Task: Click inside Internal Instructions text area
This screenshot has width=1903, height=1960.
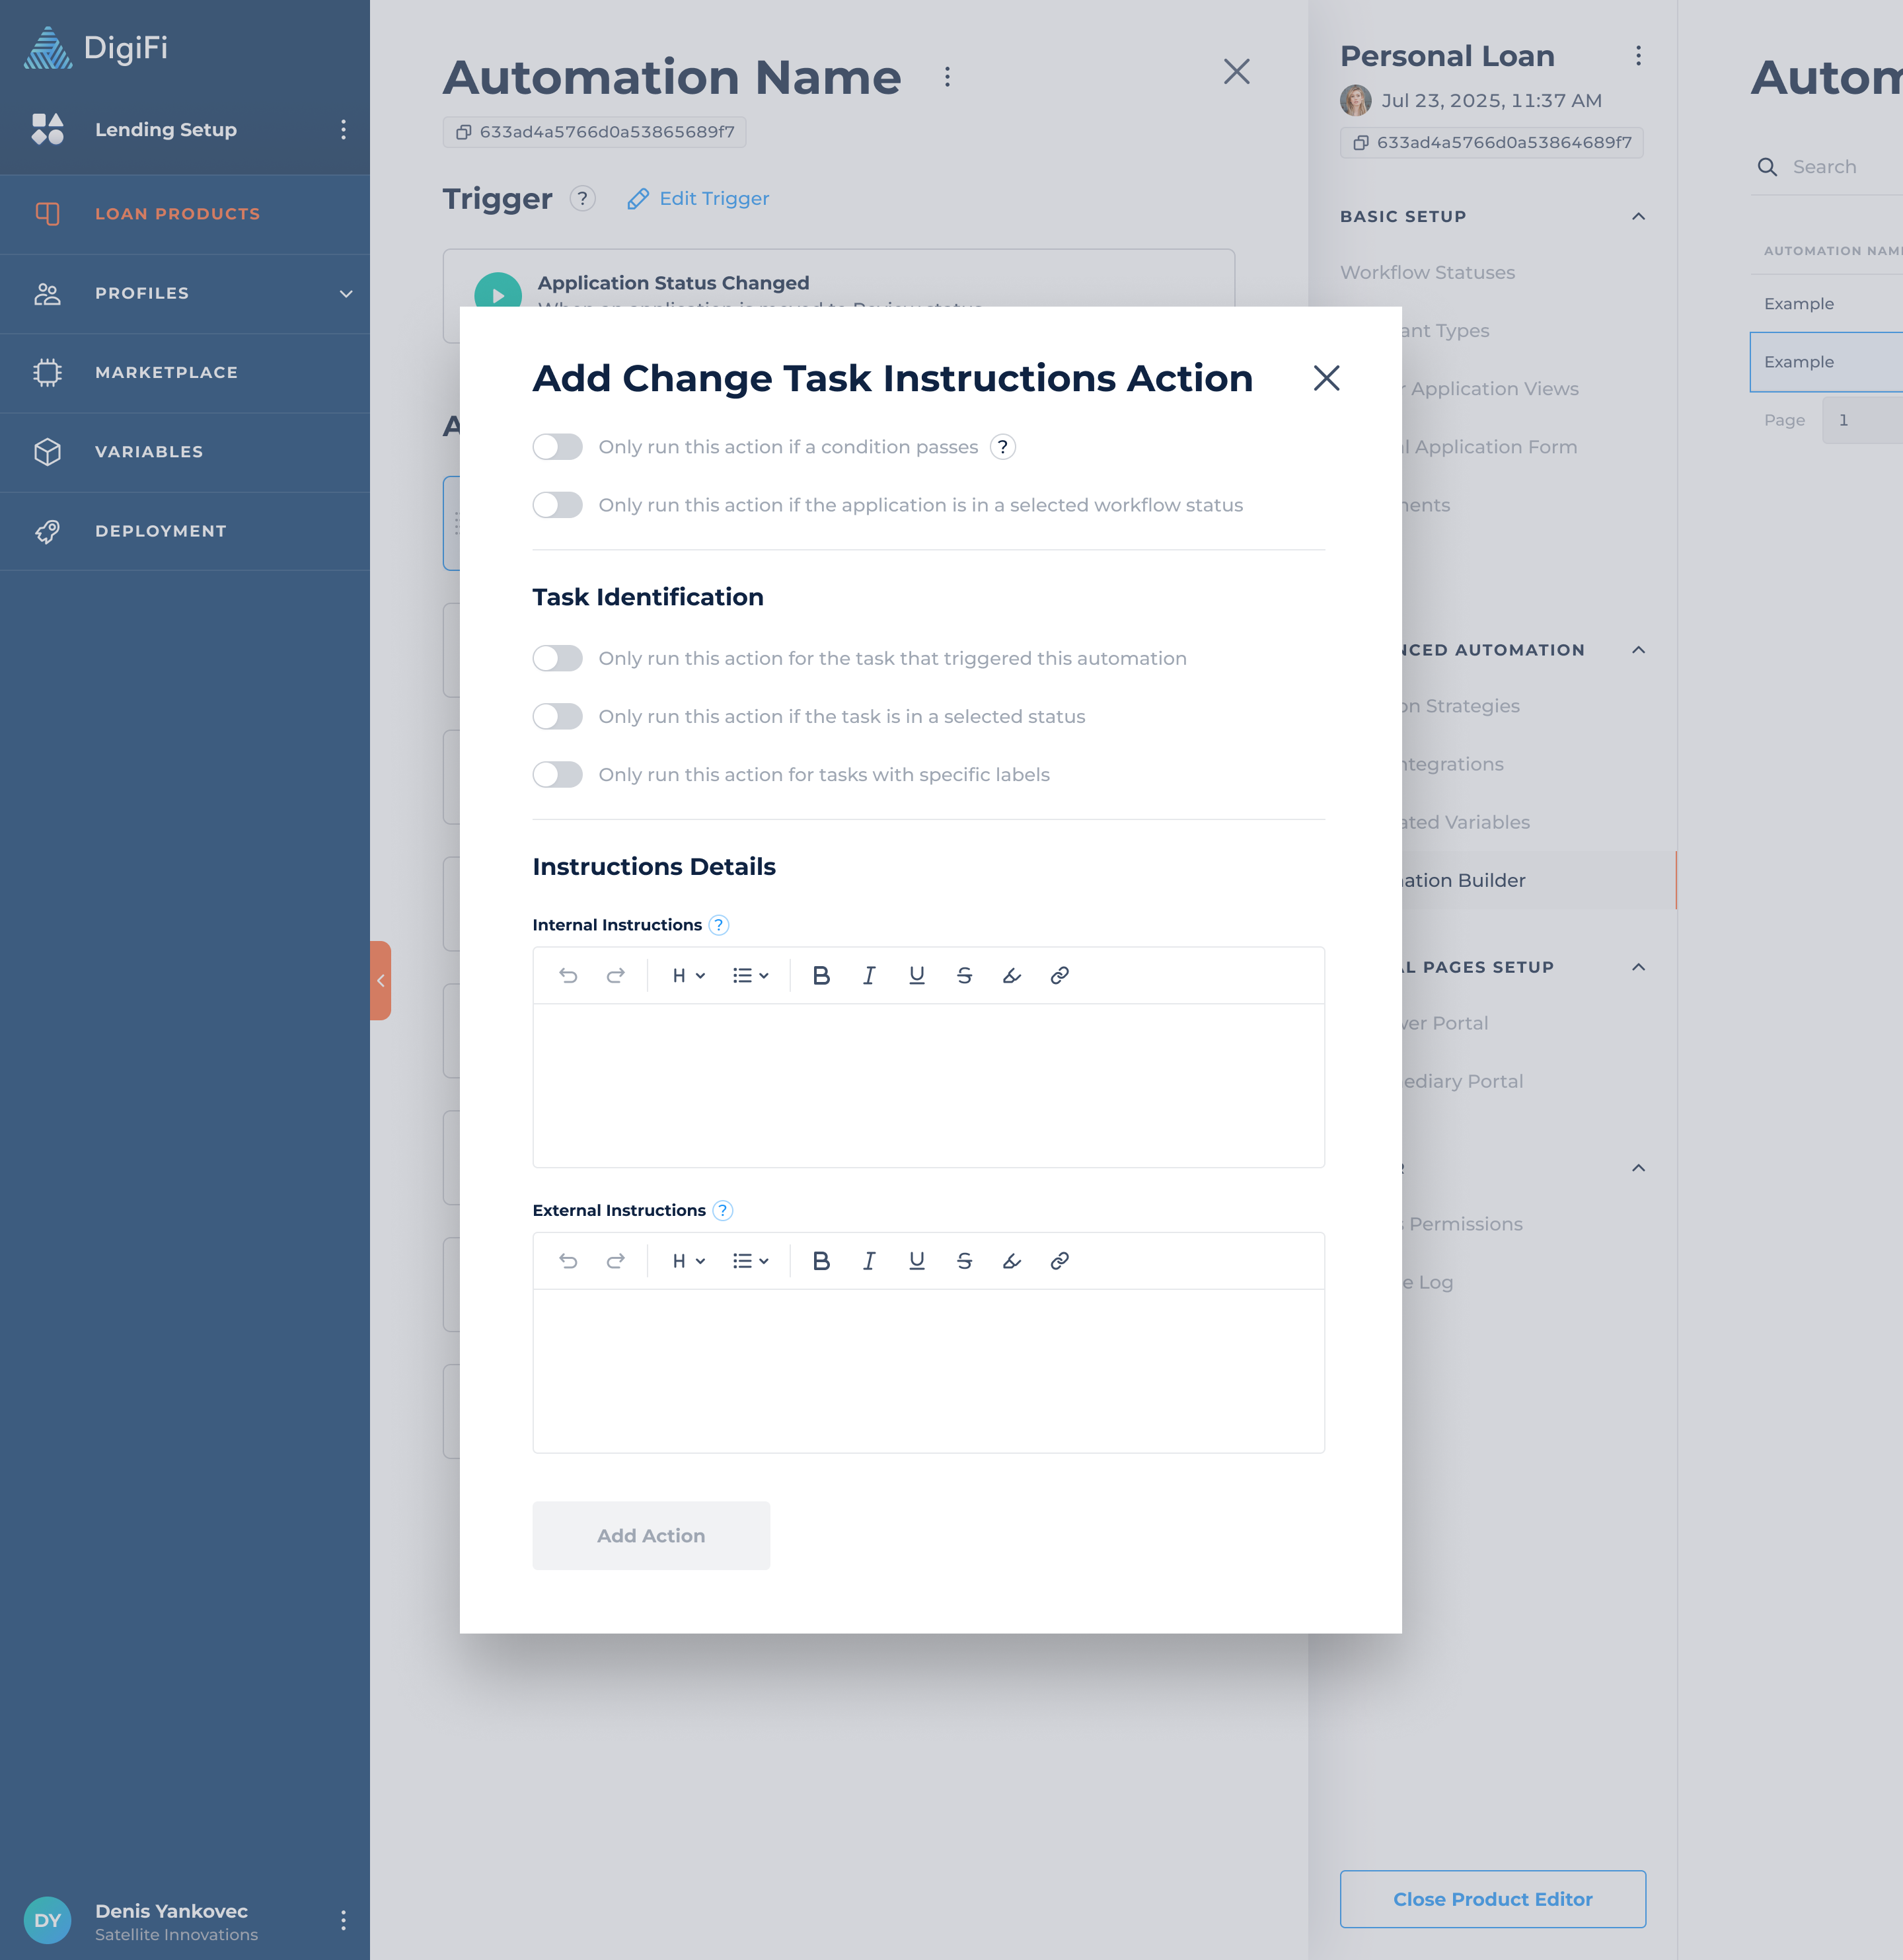Action: tap(928, 1085)
